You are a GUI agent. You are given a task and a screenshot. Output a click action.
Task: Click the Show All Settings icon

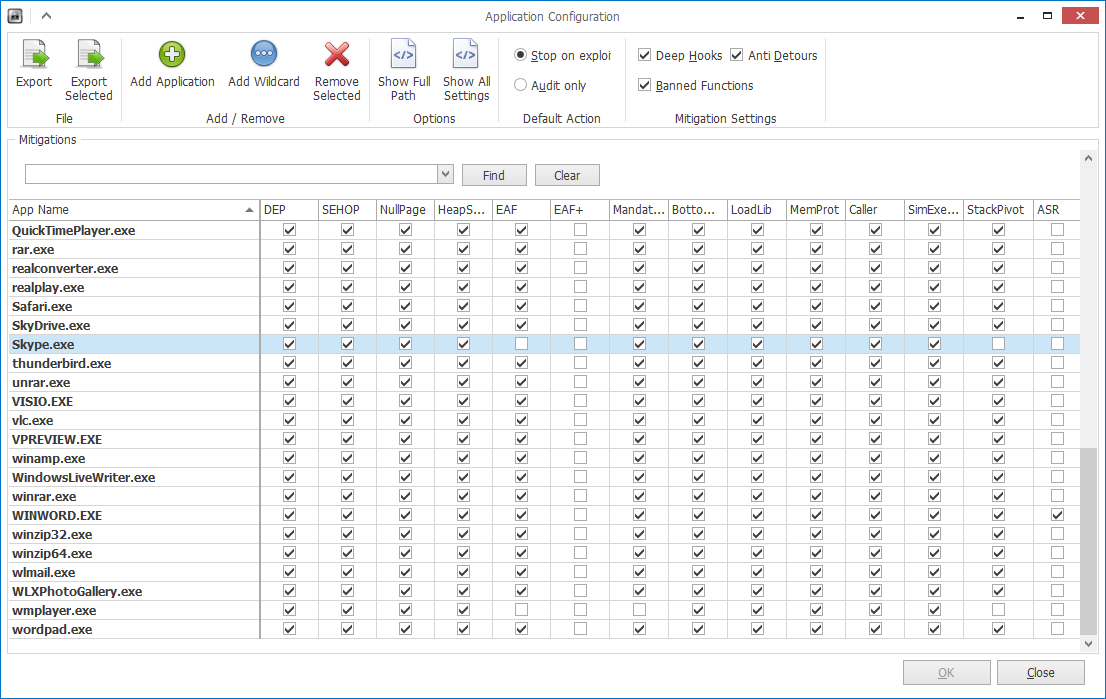pyautogui.click(x=466, y=54)
